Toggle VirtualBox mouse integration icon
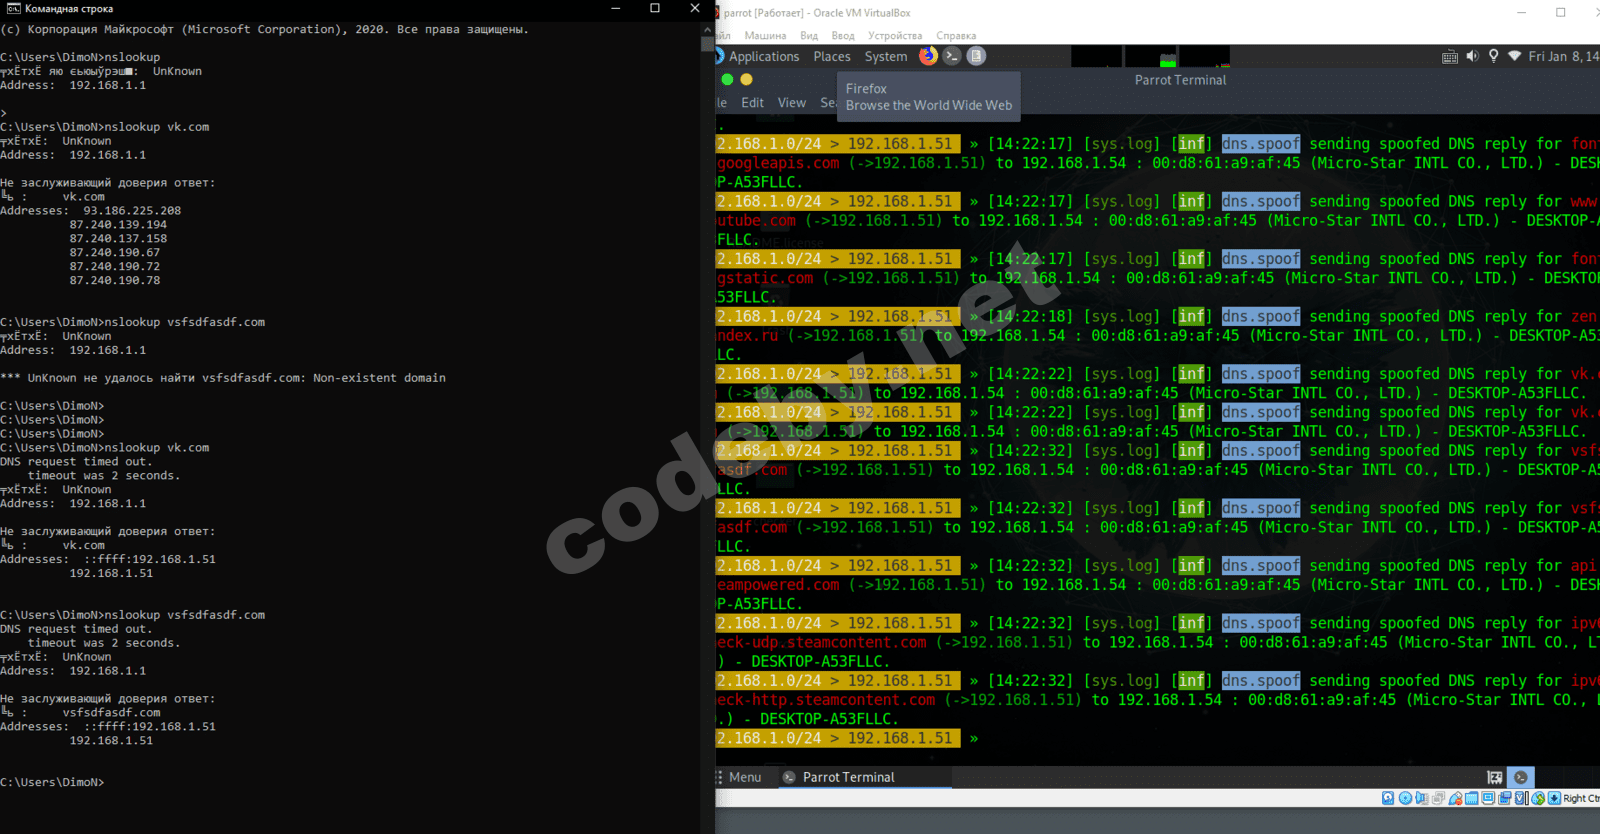The width and height of the screenshot is (1600, 834). click(x=1538, y=798)
